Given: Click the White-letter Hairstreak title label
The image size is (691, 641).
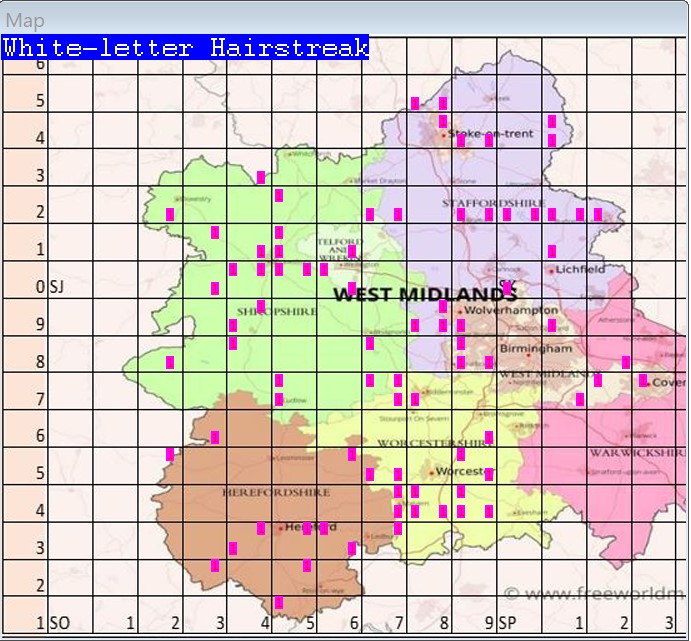Looking at the screenshot, I should 185,47.
